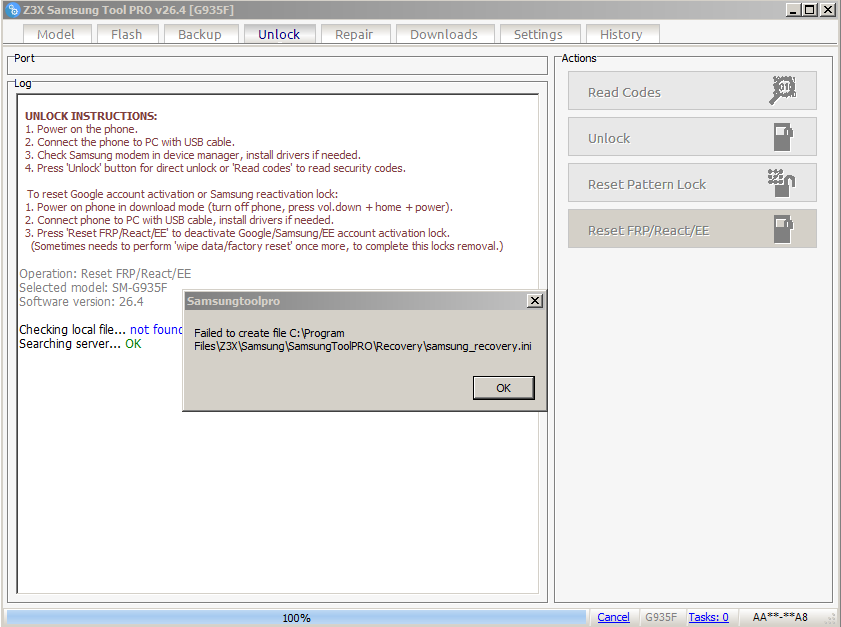This screenshot has height=627, width=841.
Task: Click 'Software version: 26.4' log line
Action: click(x=81, y=301)
